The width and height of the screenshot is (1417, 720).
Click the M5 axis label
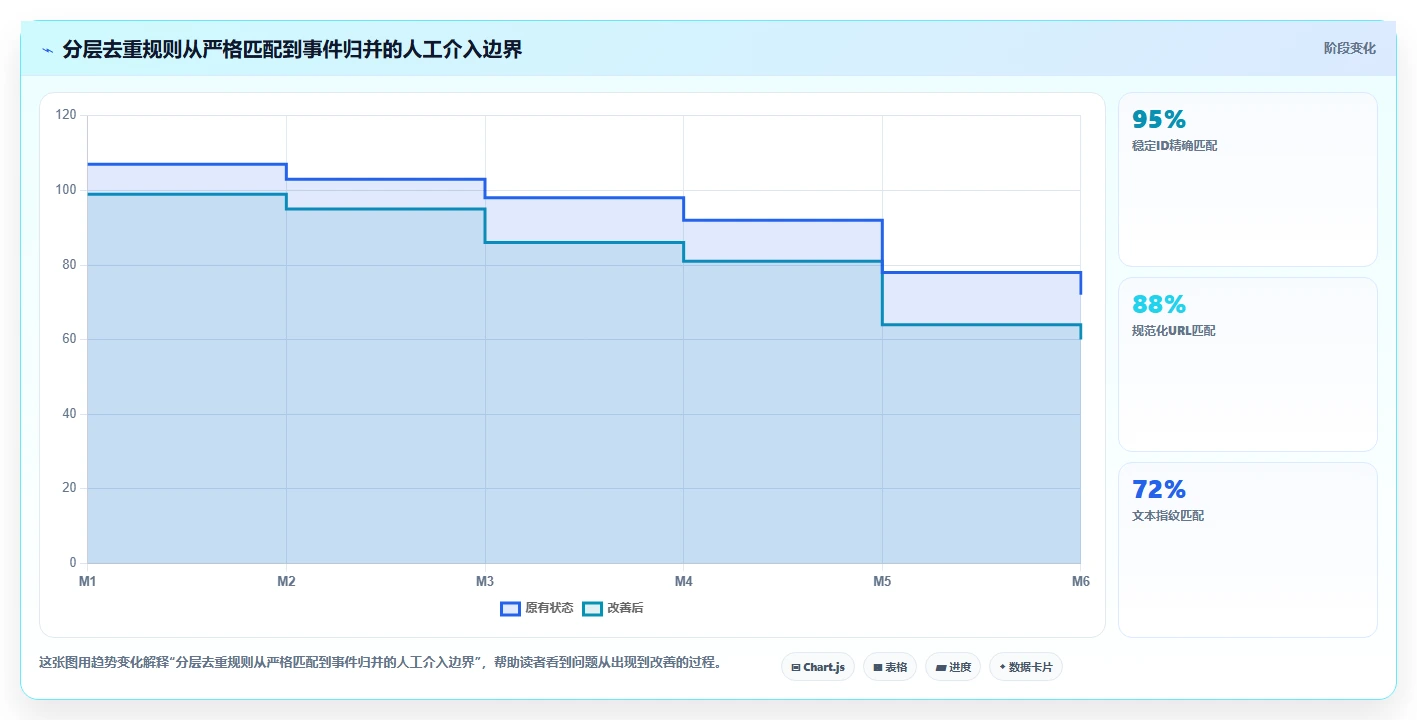[882, 581]
